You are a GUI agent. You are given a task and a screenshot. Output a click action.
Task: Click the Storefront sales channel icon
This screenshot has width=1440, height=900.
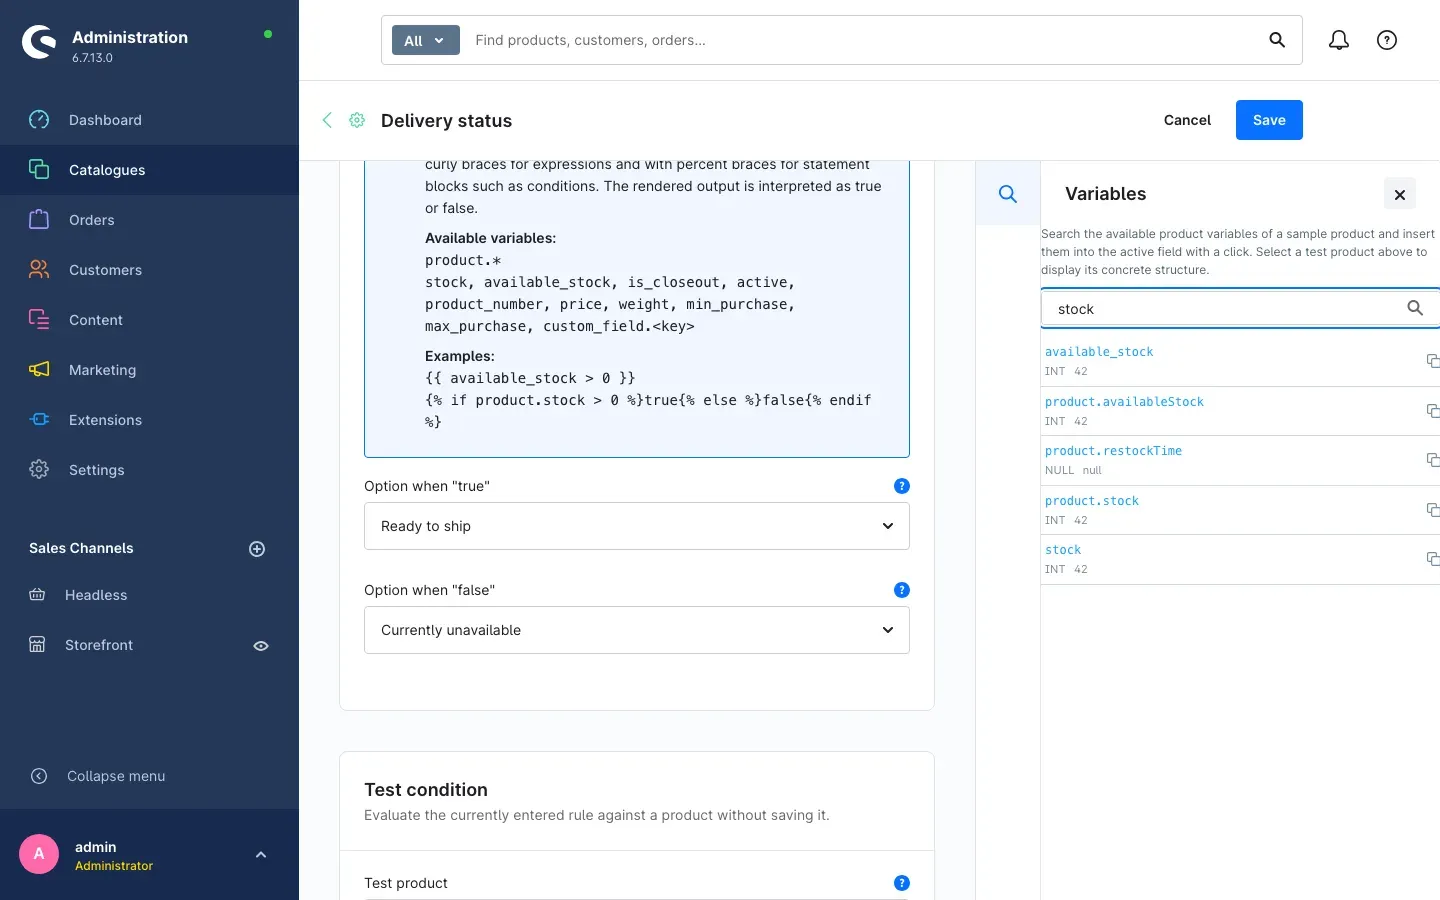(x=37, y=645)
